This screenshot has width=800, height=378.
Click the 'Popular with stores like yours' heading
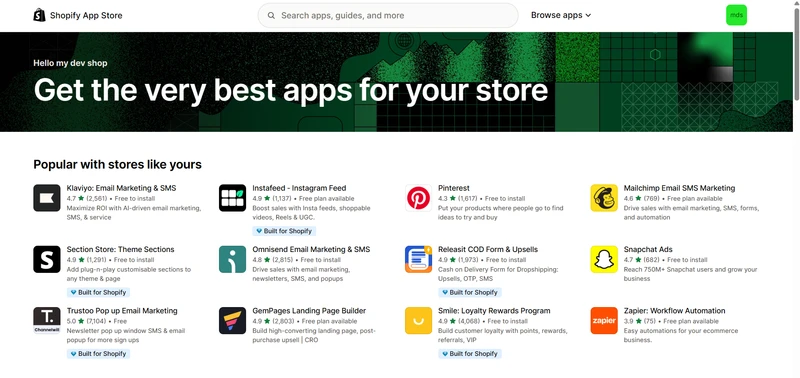click(117, 164)
